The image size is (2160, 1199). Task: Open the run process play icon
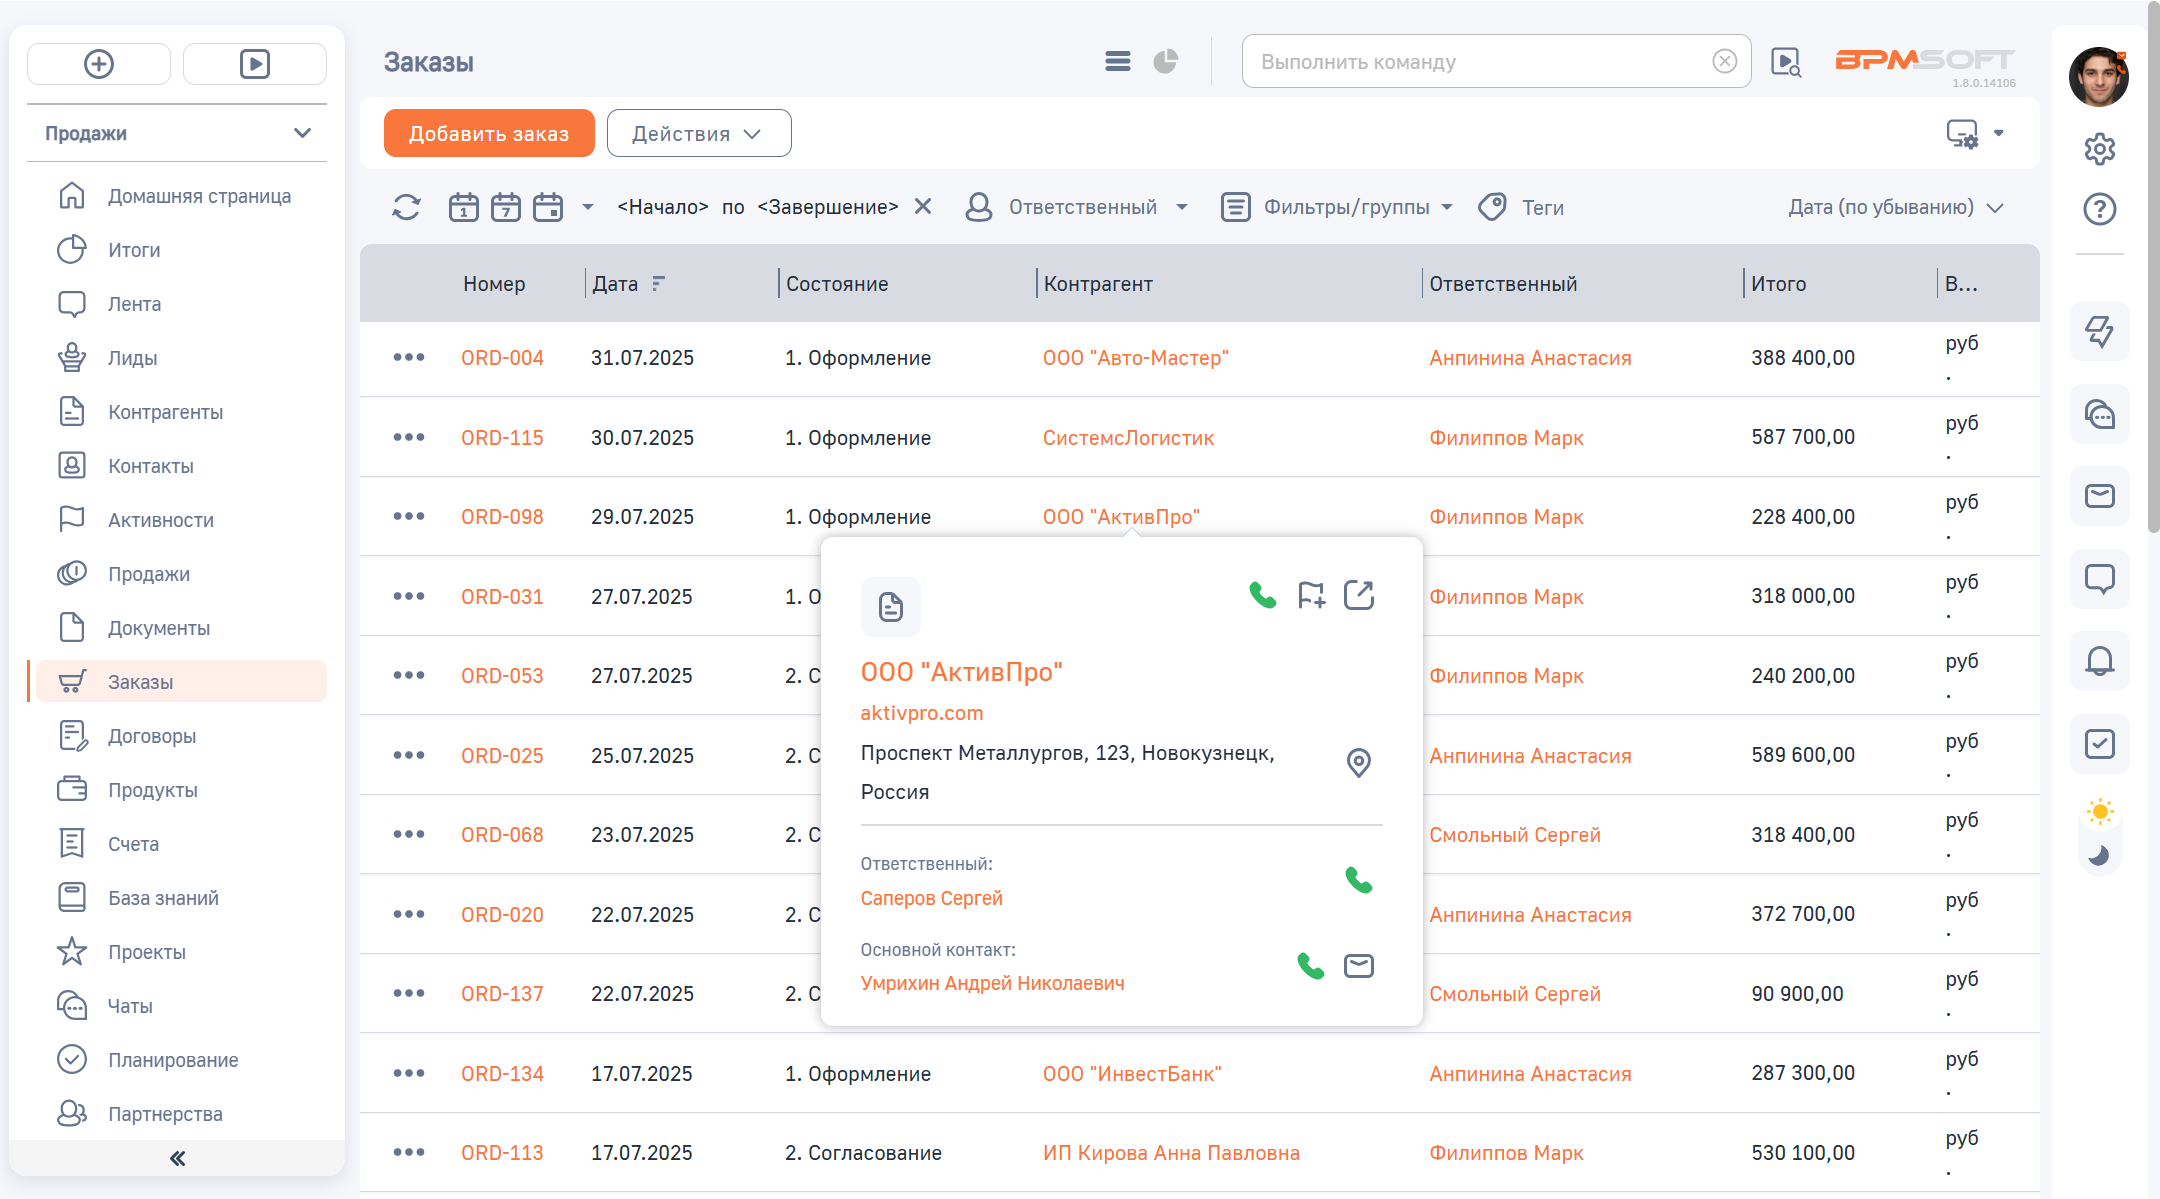click(255, 64)
